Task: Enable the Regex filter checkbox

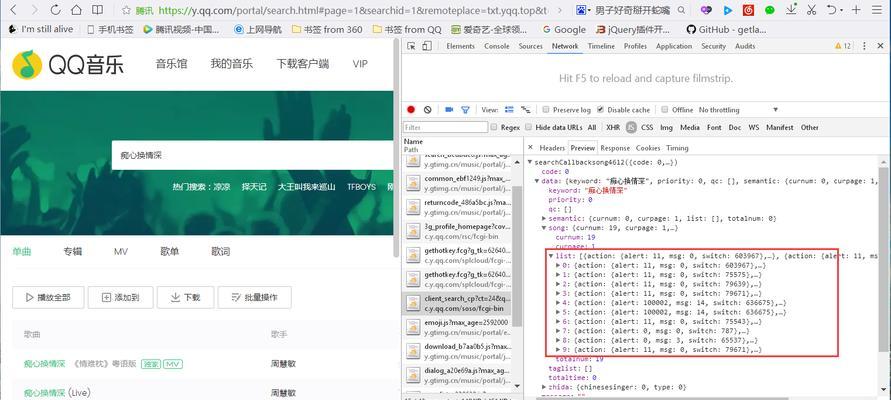Action: coord(494,127)
